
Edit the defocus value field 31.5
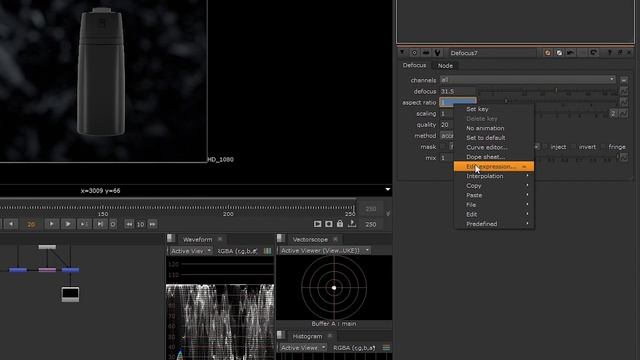[x=457, y=91]
